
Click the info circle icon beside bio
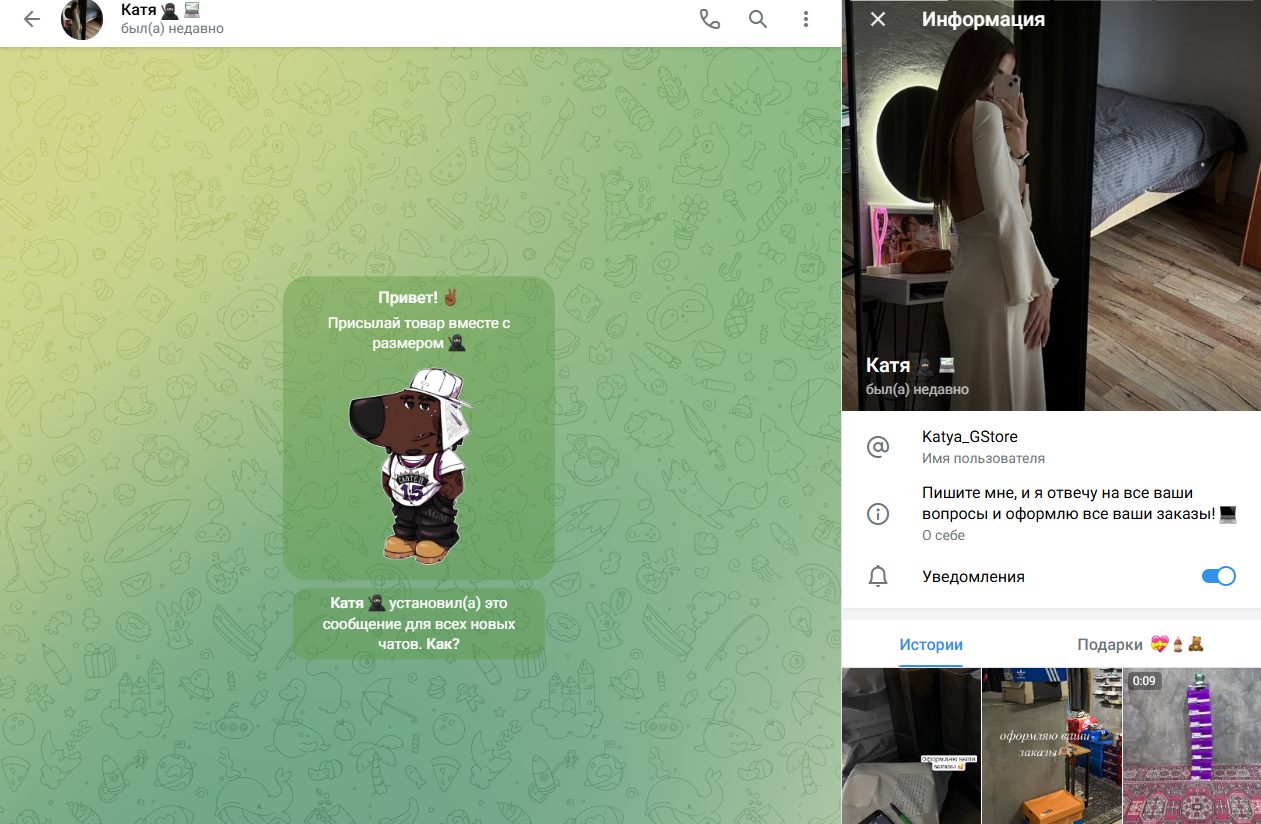coord(878,514)
